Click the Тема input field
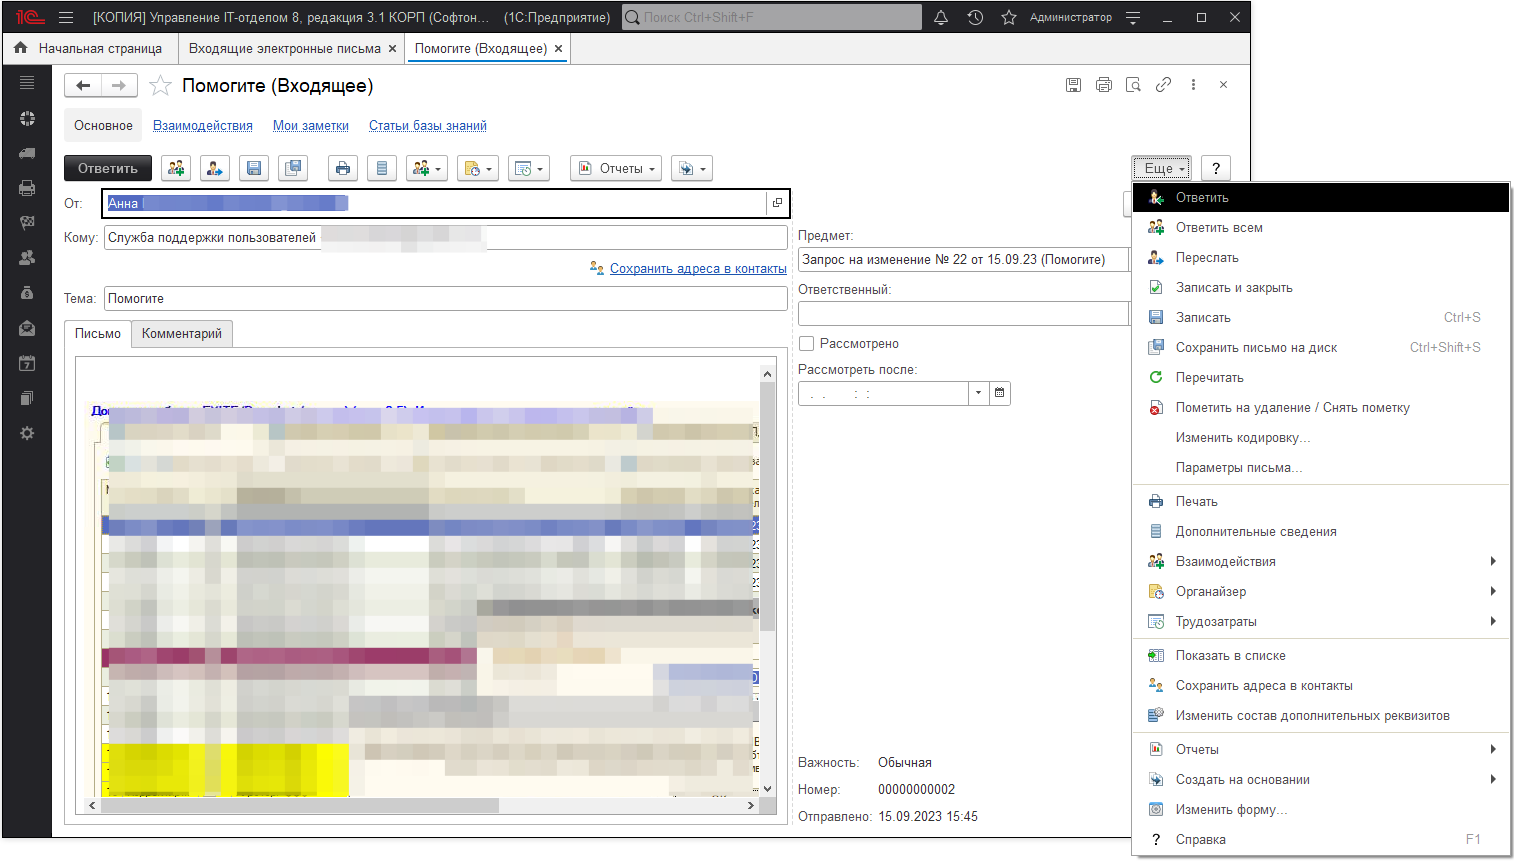1514x862 pixels. pos(445,299)
